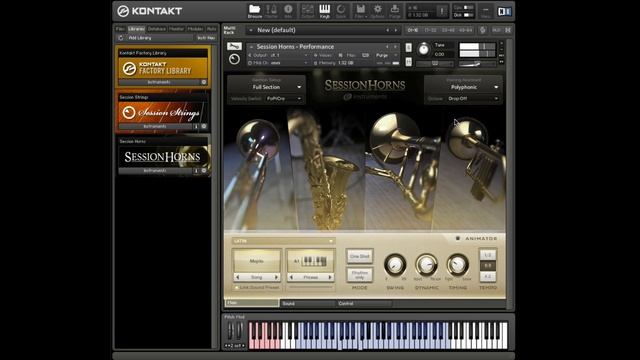
Task: Click the NI logo icon
Action: click(x=504, y=11)
